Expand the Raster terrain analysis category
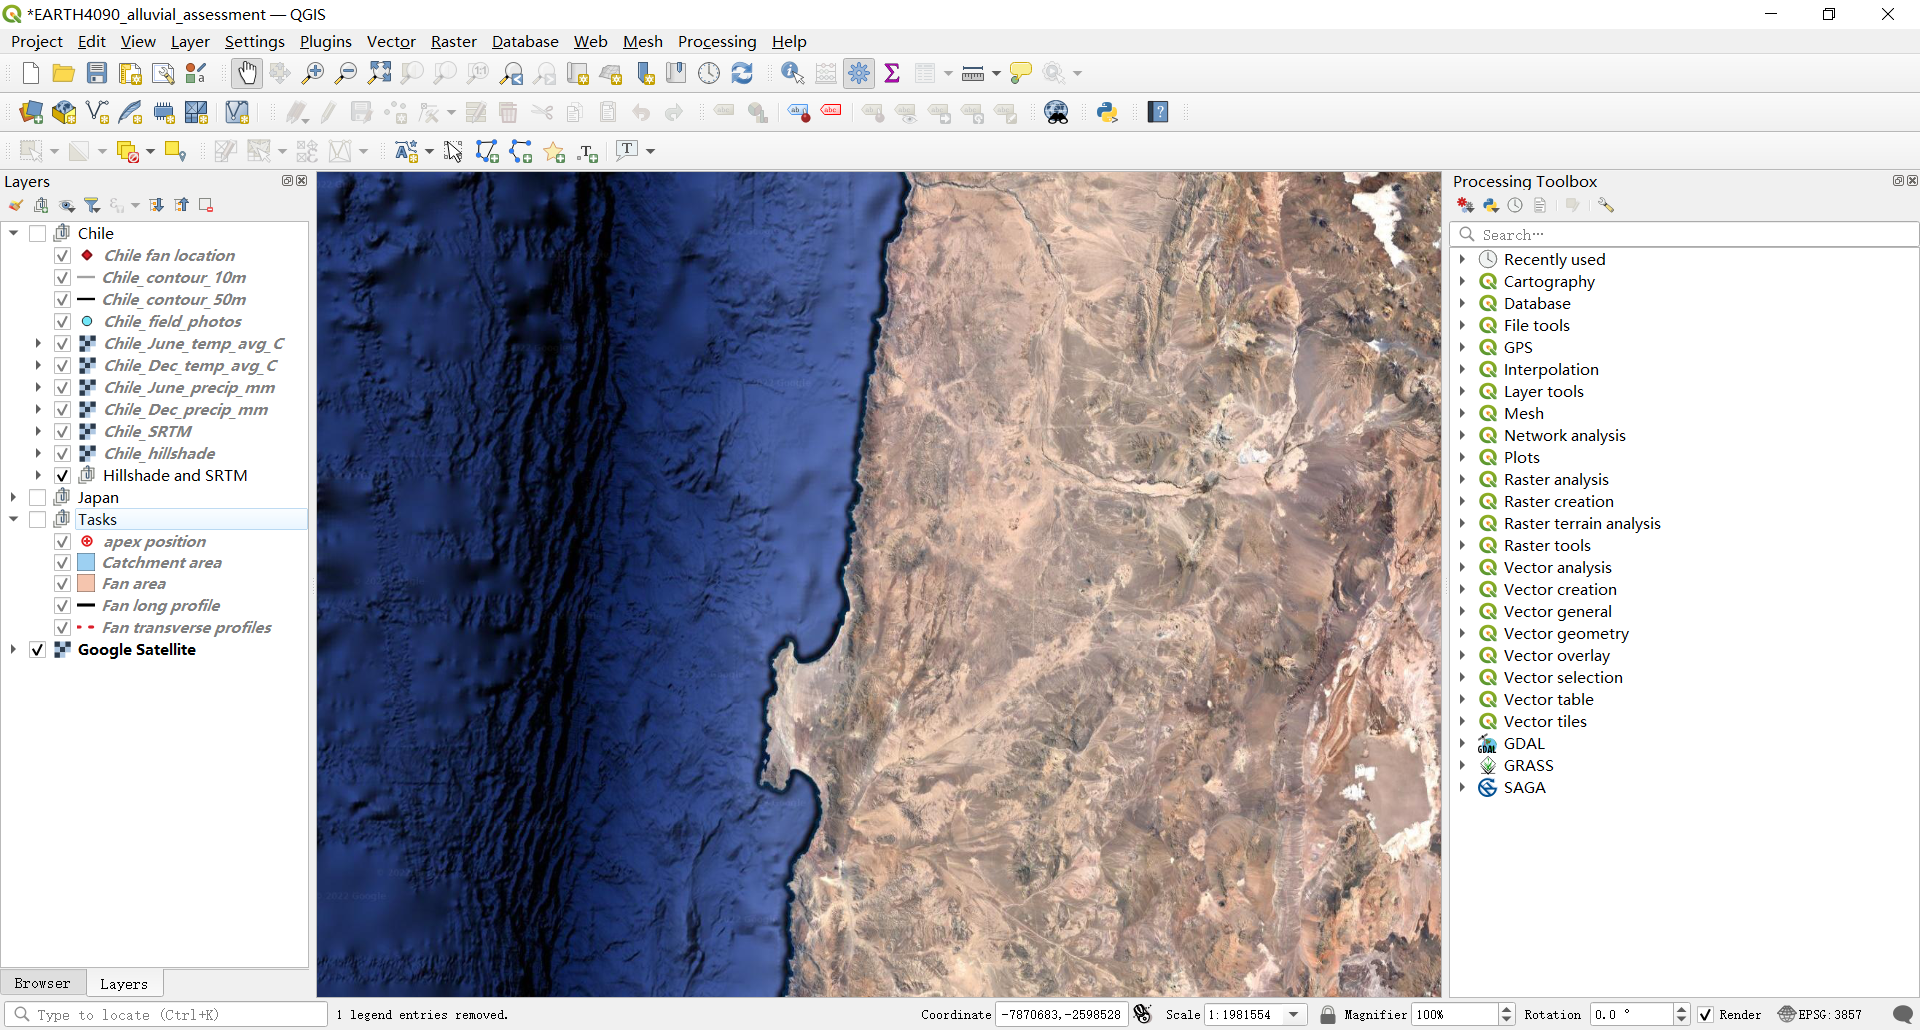 tap(1462, 523)
